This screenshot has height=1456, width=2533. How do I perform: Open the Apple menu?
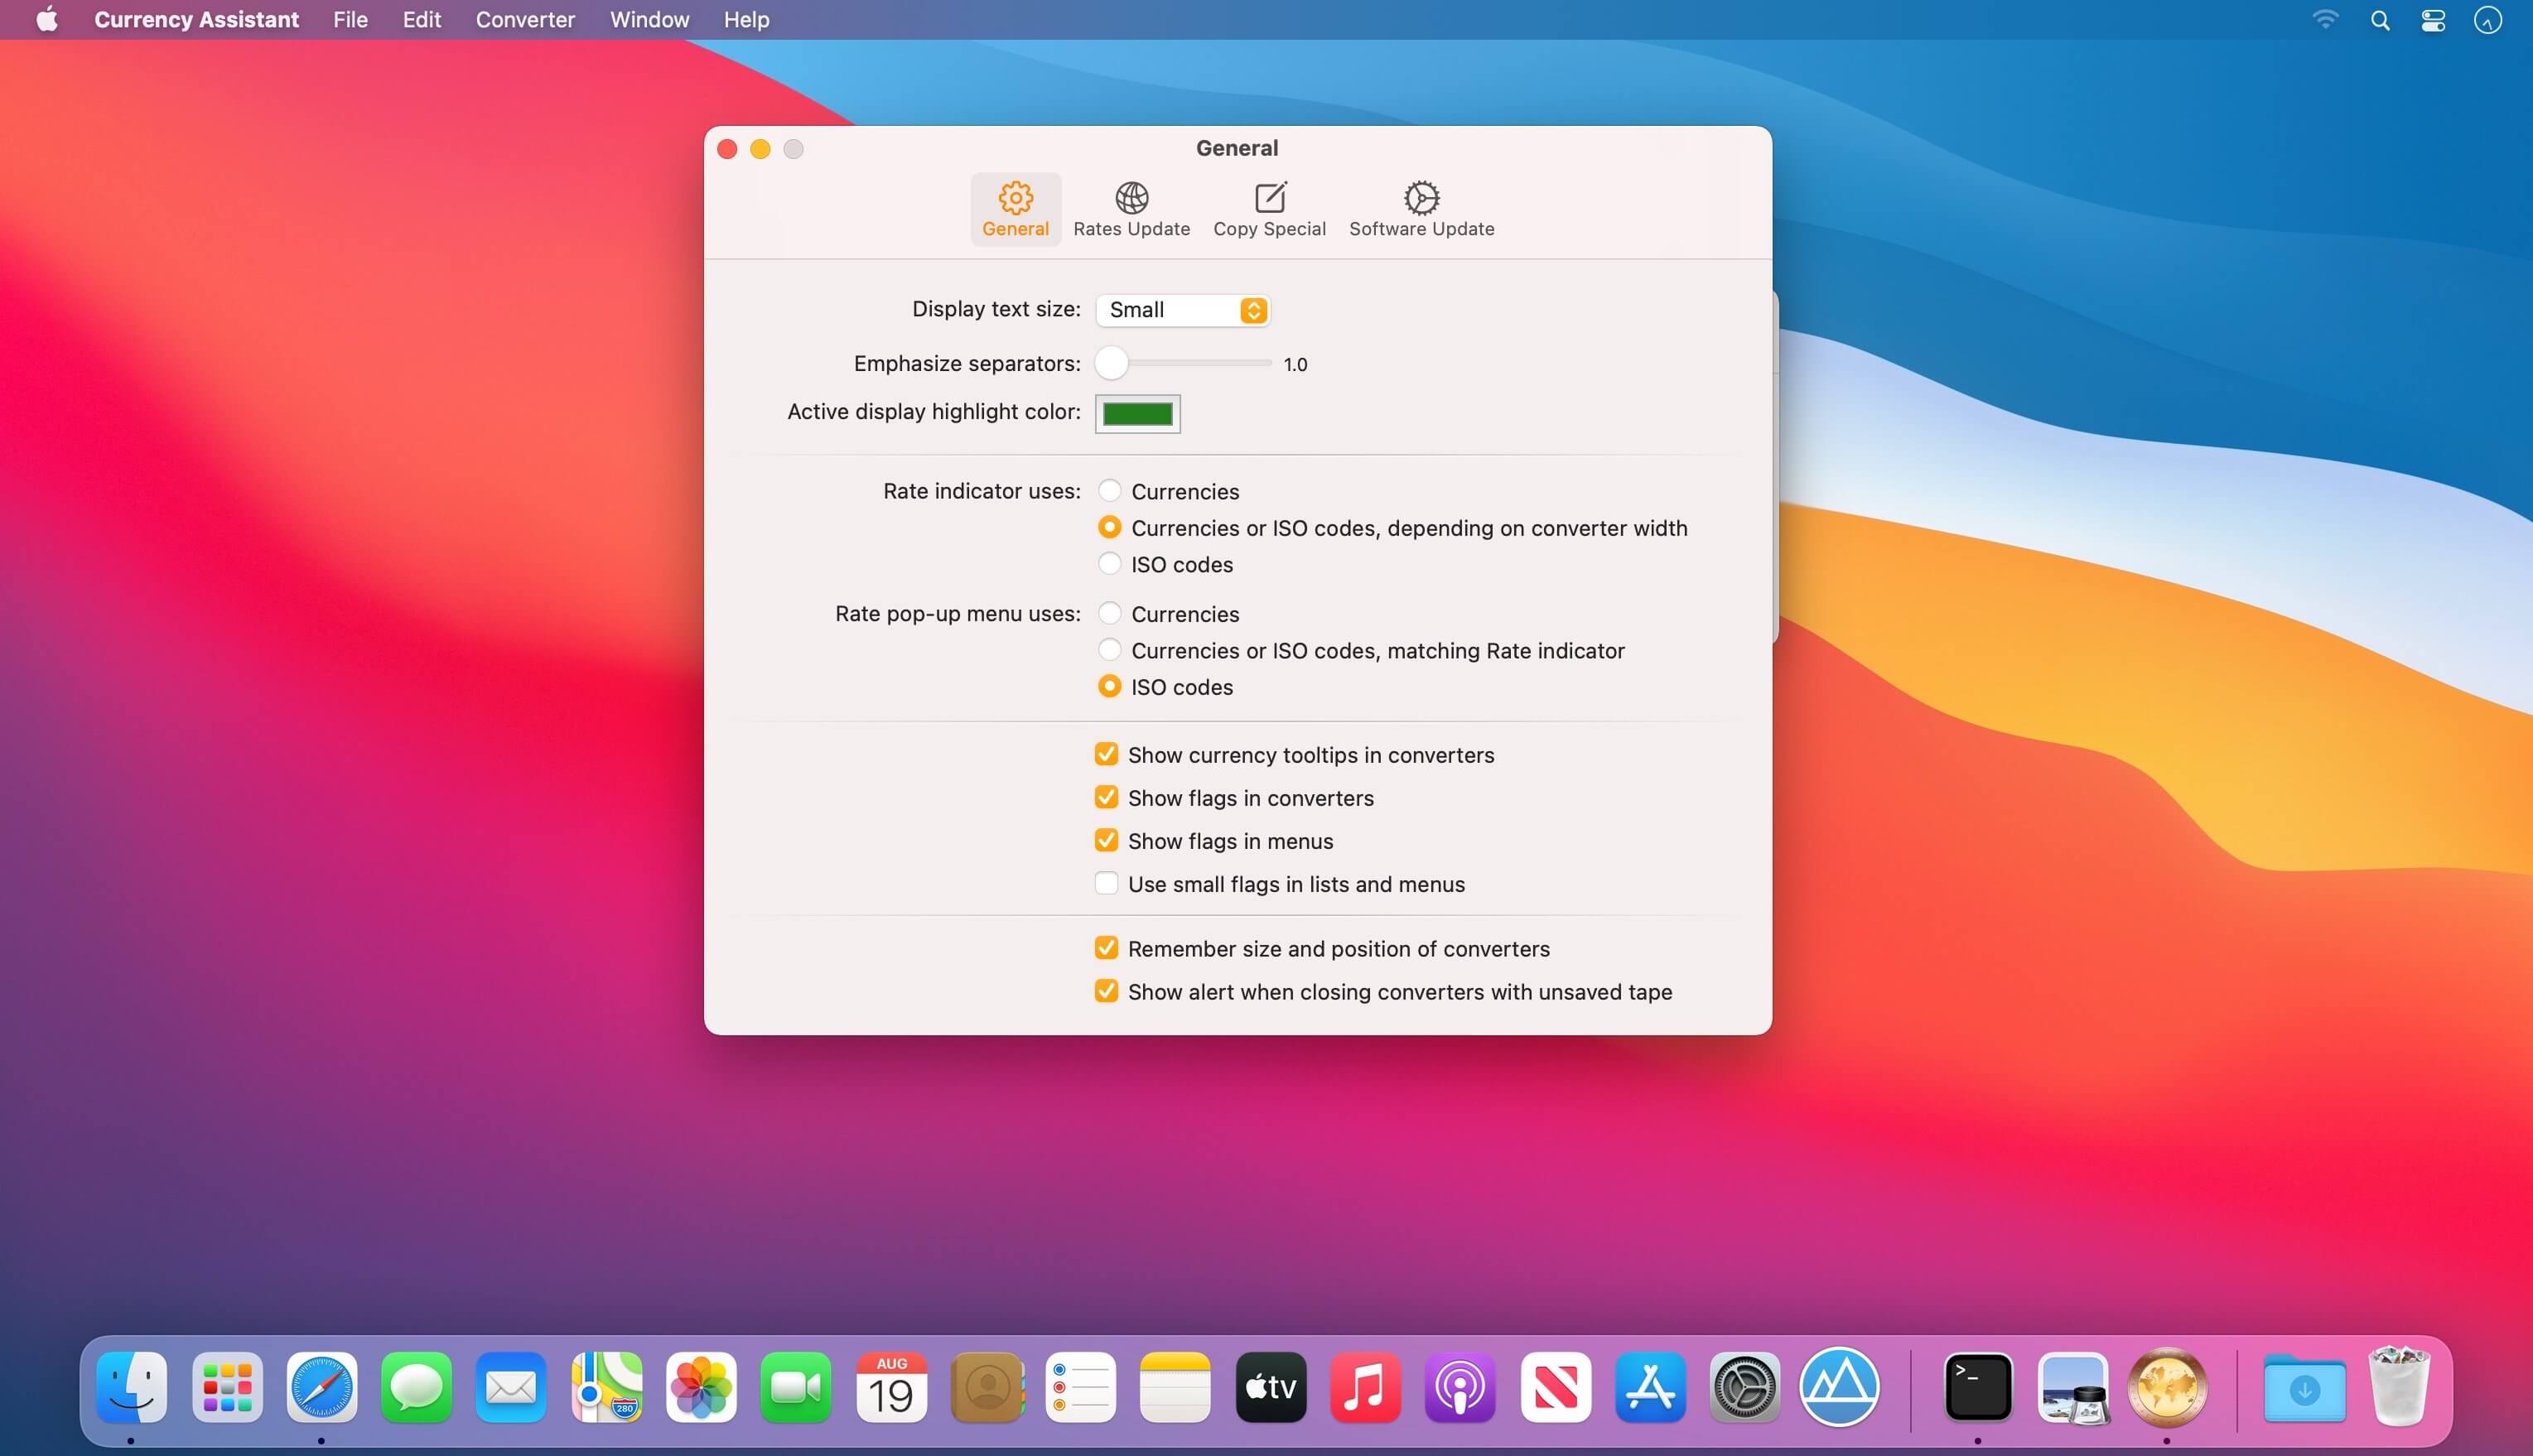(47, 20)
